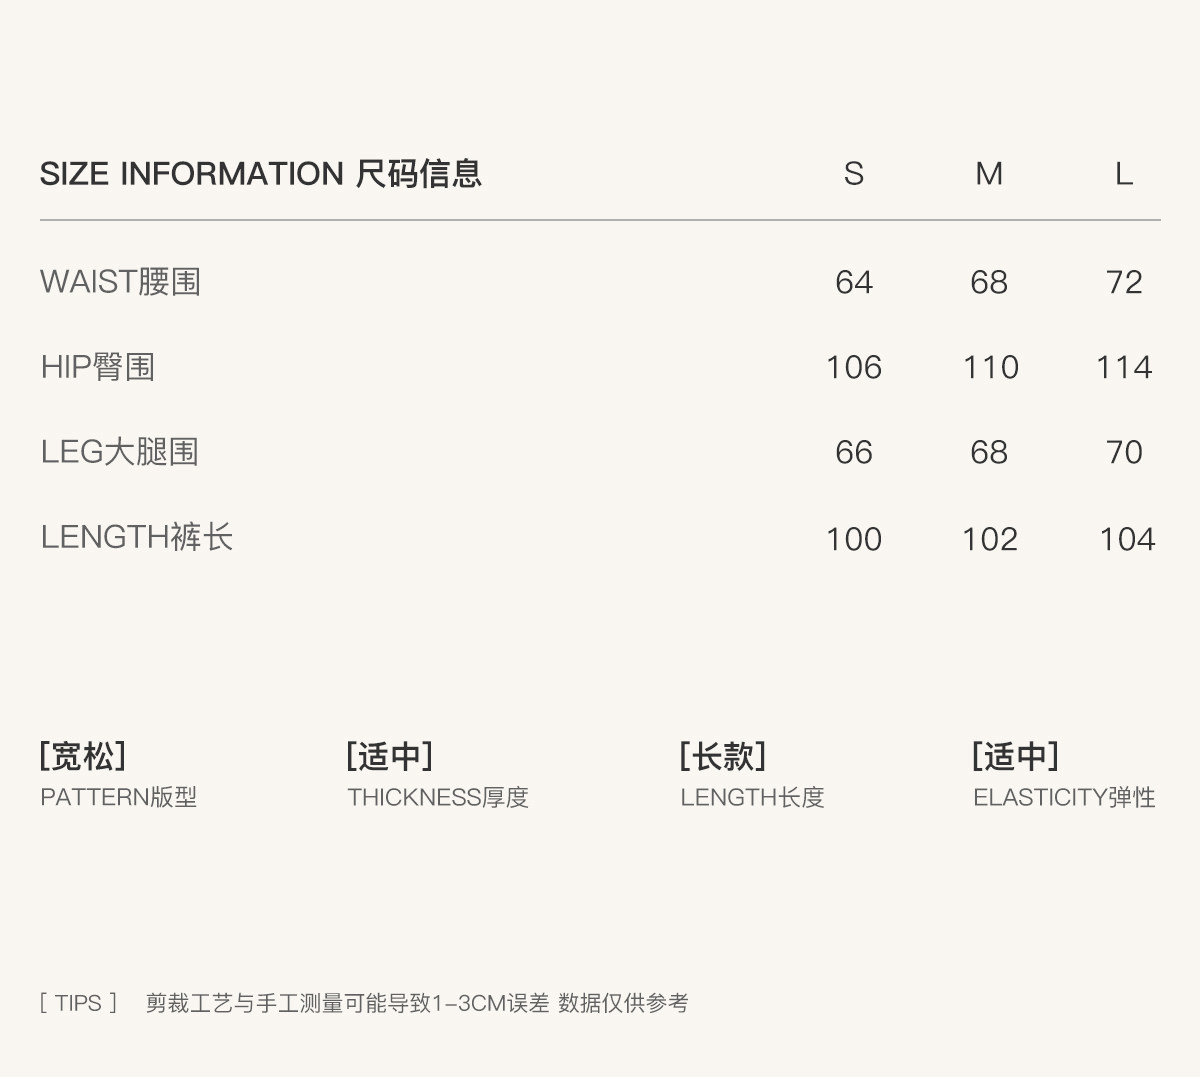Viewport: 1200px width, 1077px height.
Task: Click the SIZE INFORMATION 尺码信息 heading
Action: 261,174
